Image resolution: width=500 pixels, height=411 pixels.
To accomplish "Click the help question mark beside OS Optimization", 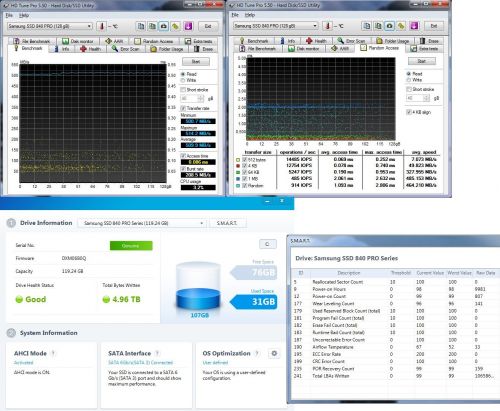I will (257, 353).
